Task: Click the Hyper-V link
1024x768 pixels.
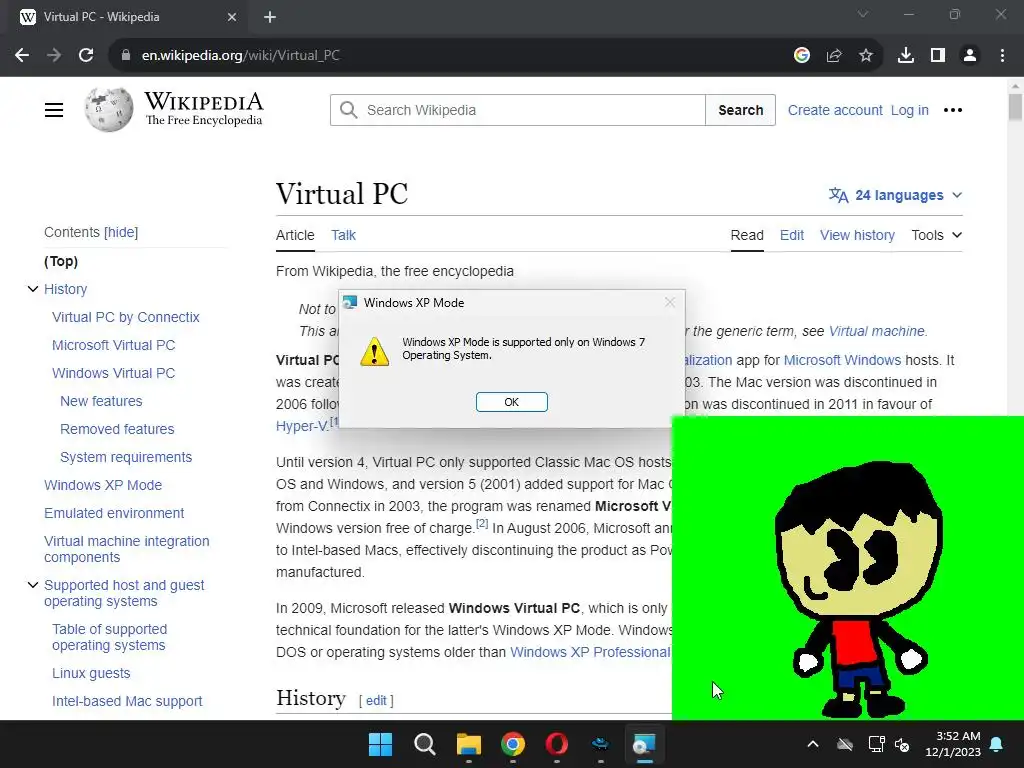Action: (302, 426)
